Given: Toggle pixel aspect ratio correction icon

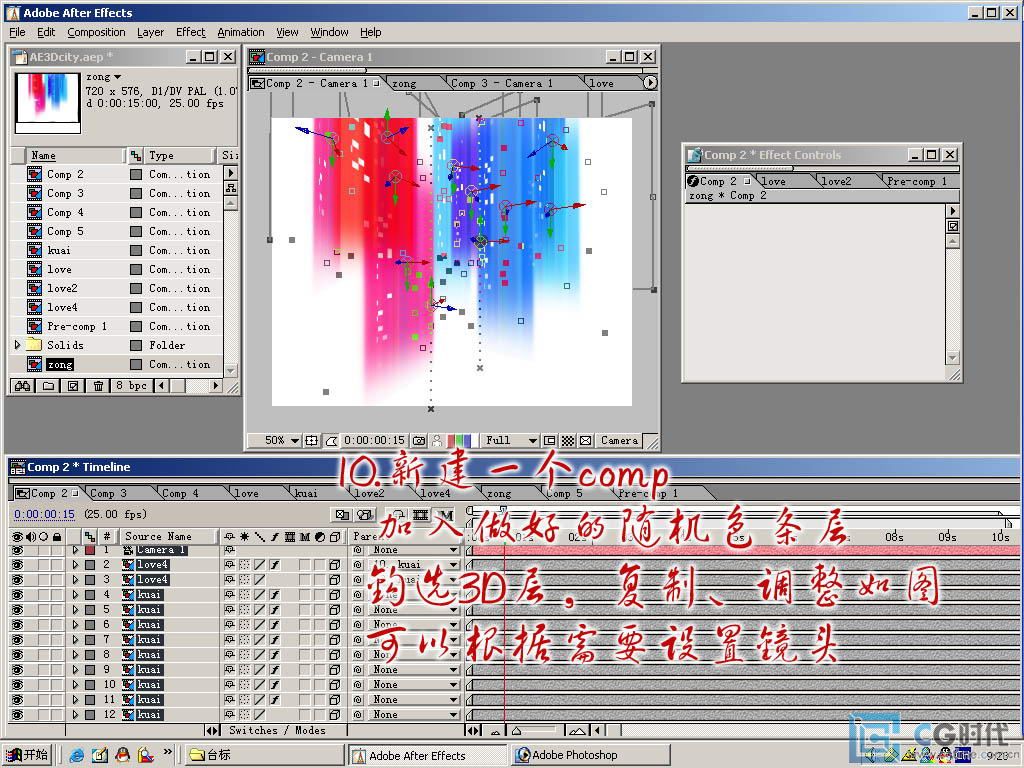Looking at the screenshot, I should point(586,441).
